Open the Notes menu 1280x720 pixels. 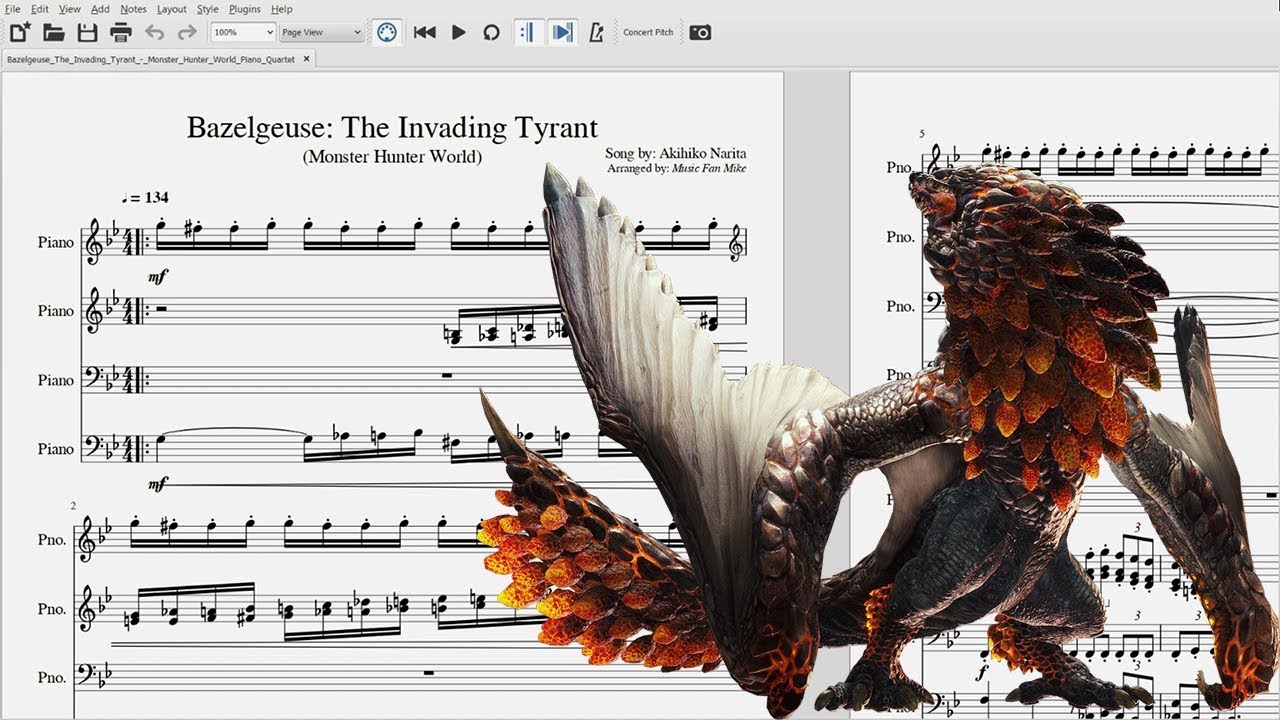(x=133, y=9)
